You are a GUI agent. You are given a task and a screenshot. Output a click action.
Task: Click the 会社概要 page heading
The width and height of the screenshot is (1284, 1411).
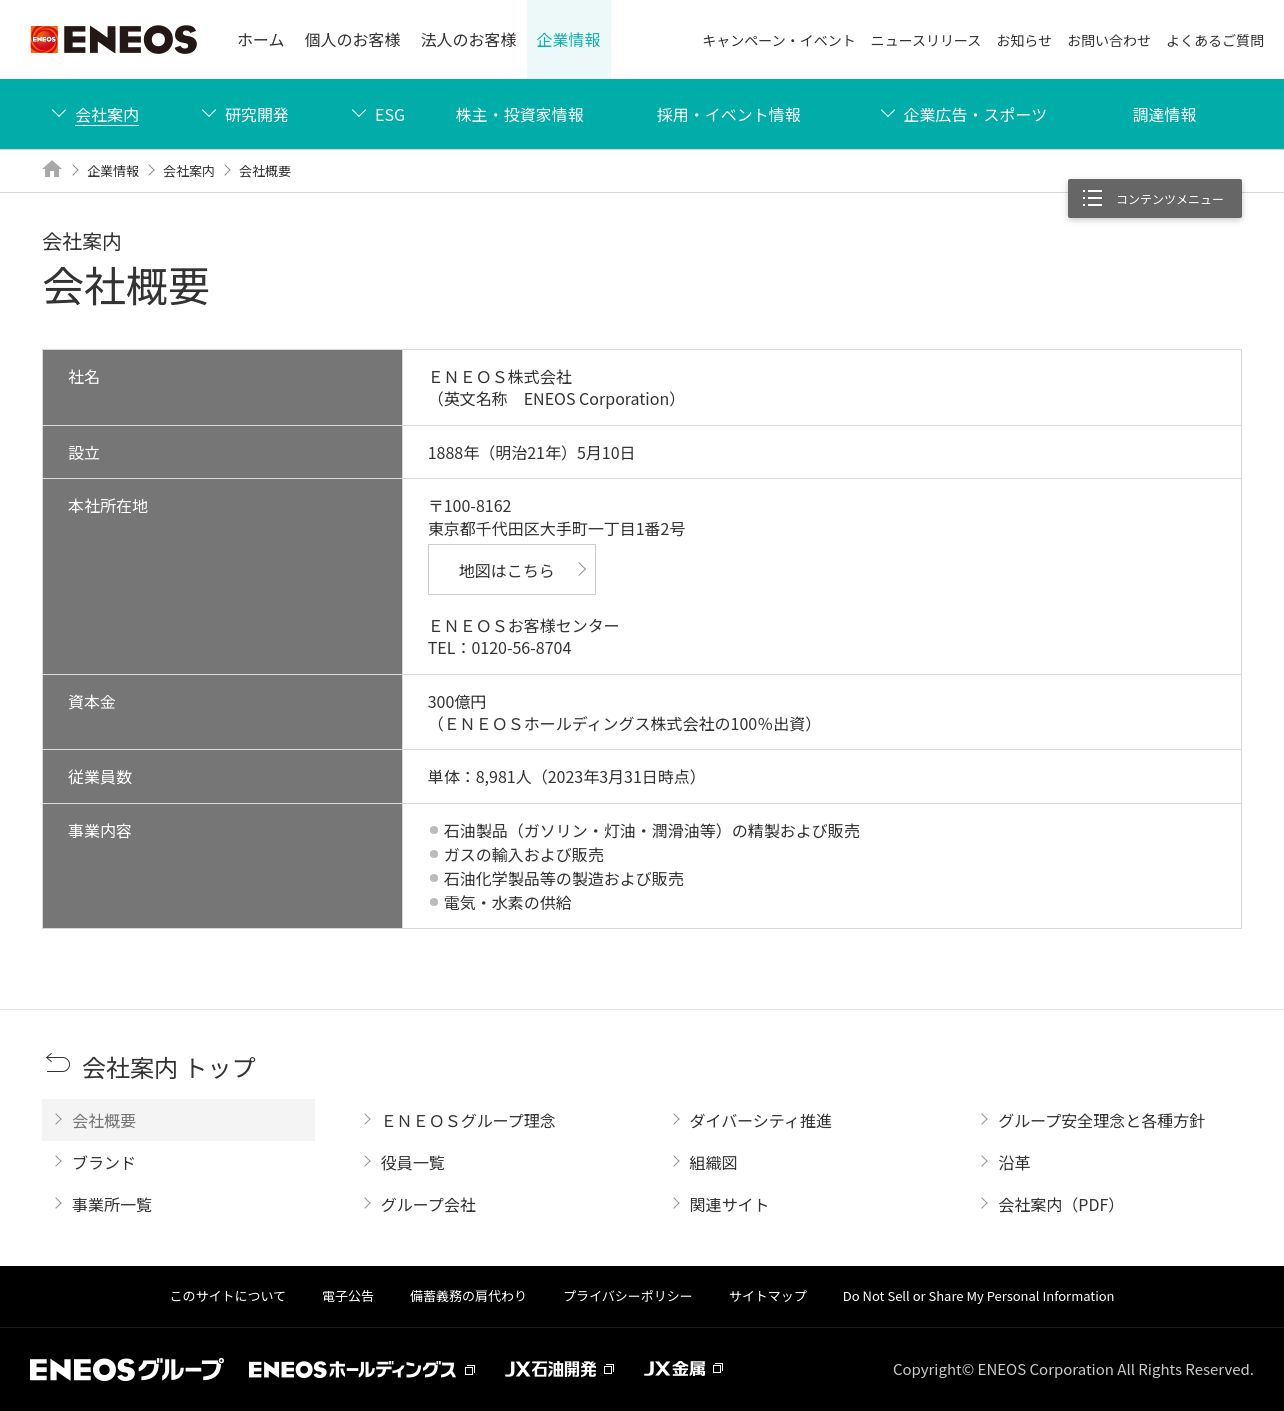126,287
